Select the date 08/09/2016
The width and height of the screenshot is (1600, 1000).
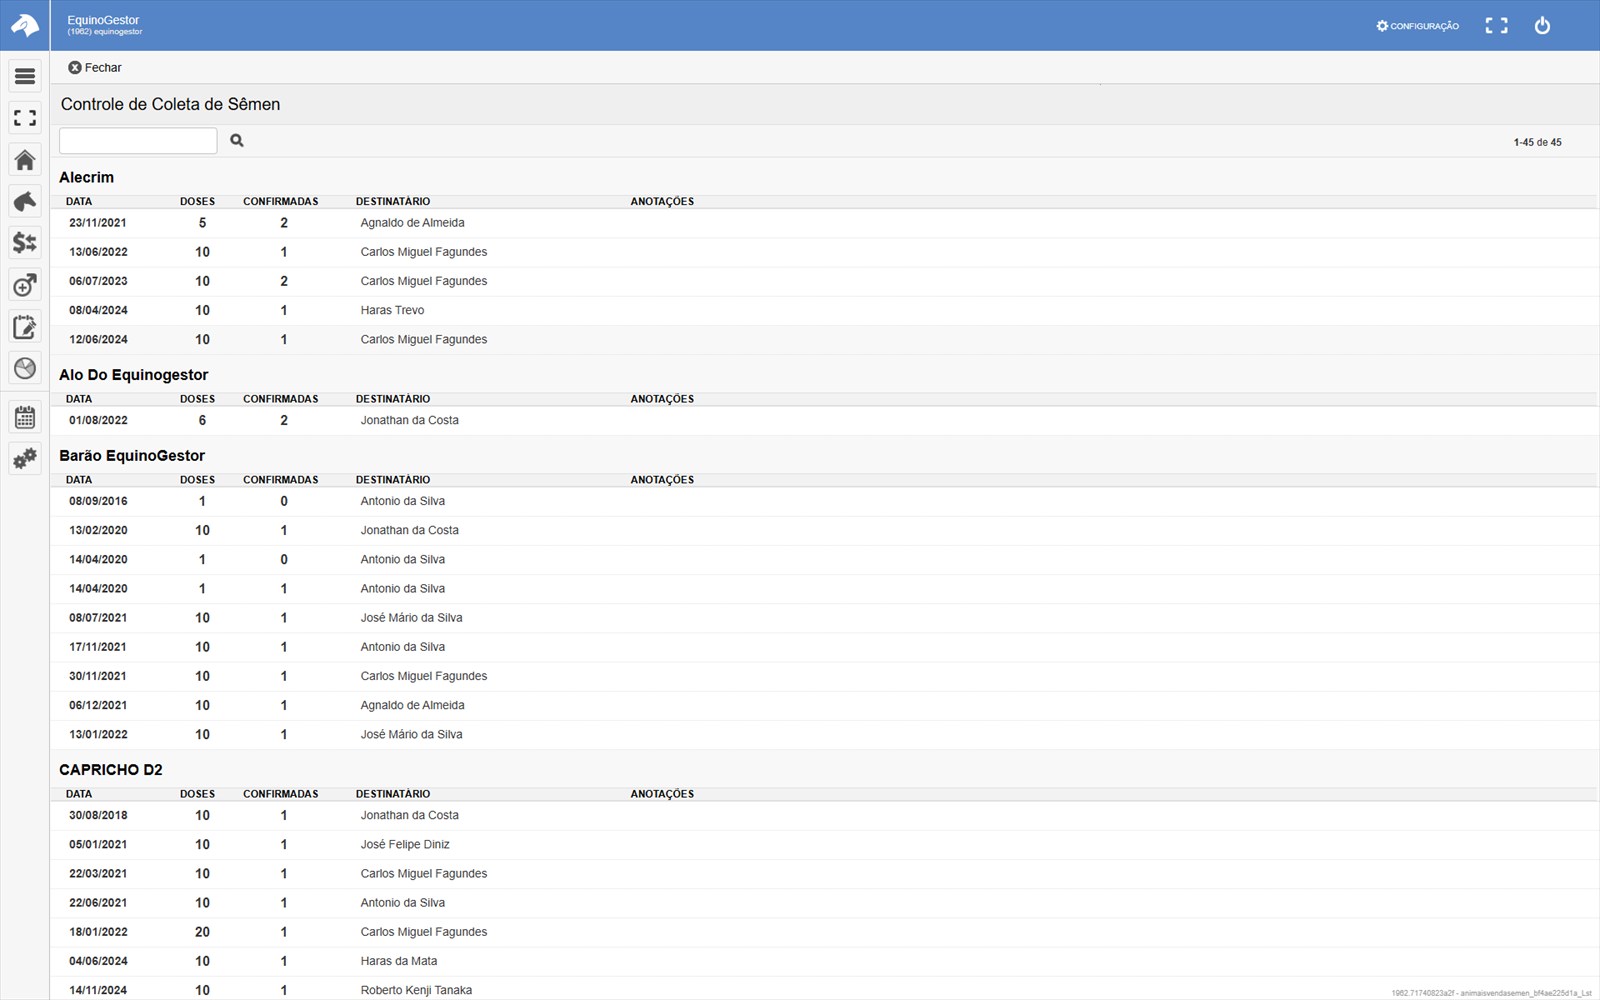click(x=98, y=502)
